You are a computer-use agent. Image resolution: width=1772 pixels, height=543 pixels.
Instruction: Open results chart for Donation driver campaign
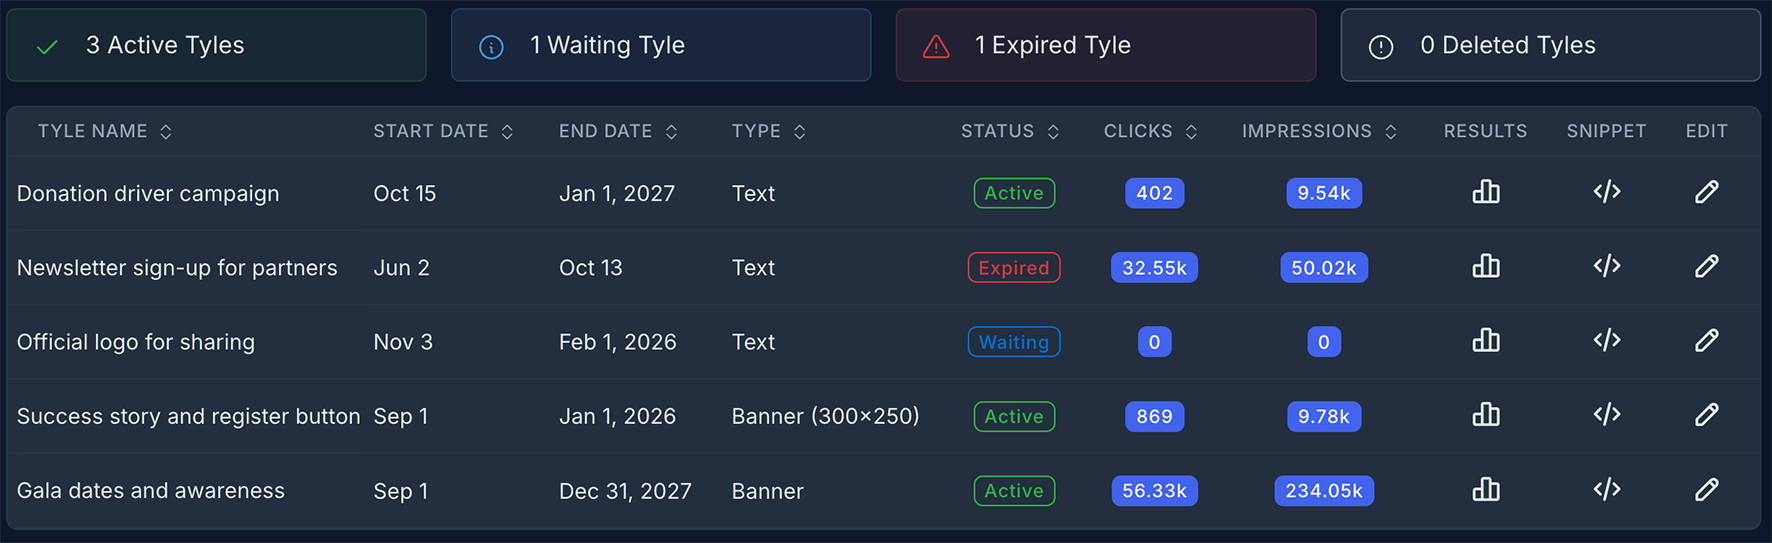click(x=1485, y=192)
